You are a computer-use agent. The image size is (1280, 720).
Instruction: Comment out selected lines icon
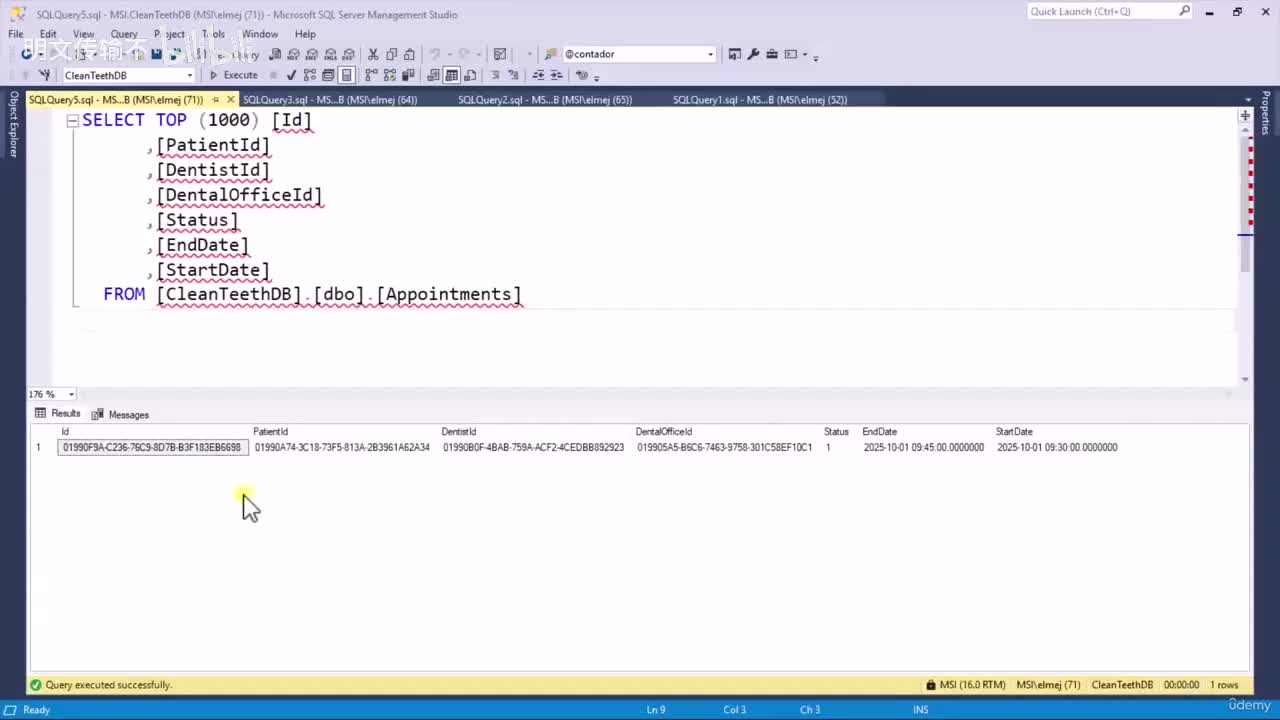tap(495, 75)
